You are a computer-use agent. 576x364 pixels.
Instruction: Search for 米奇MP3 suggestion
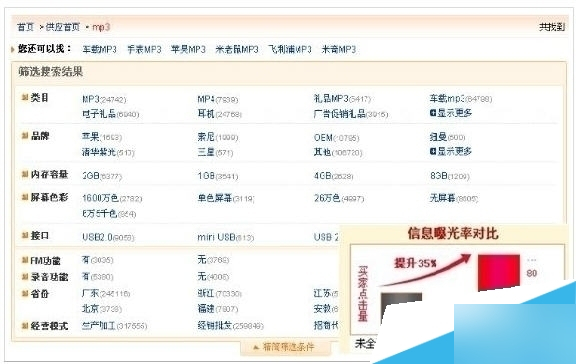coord(339,50)
